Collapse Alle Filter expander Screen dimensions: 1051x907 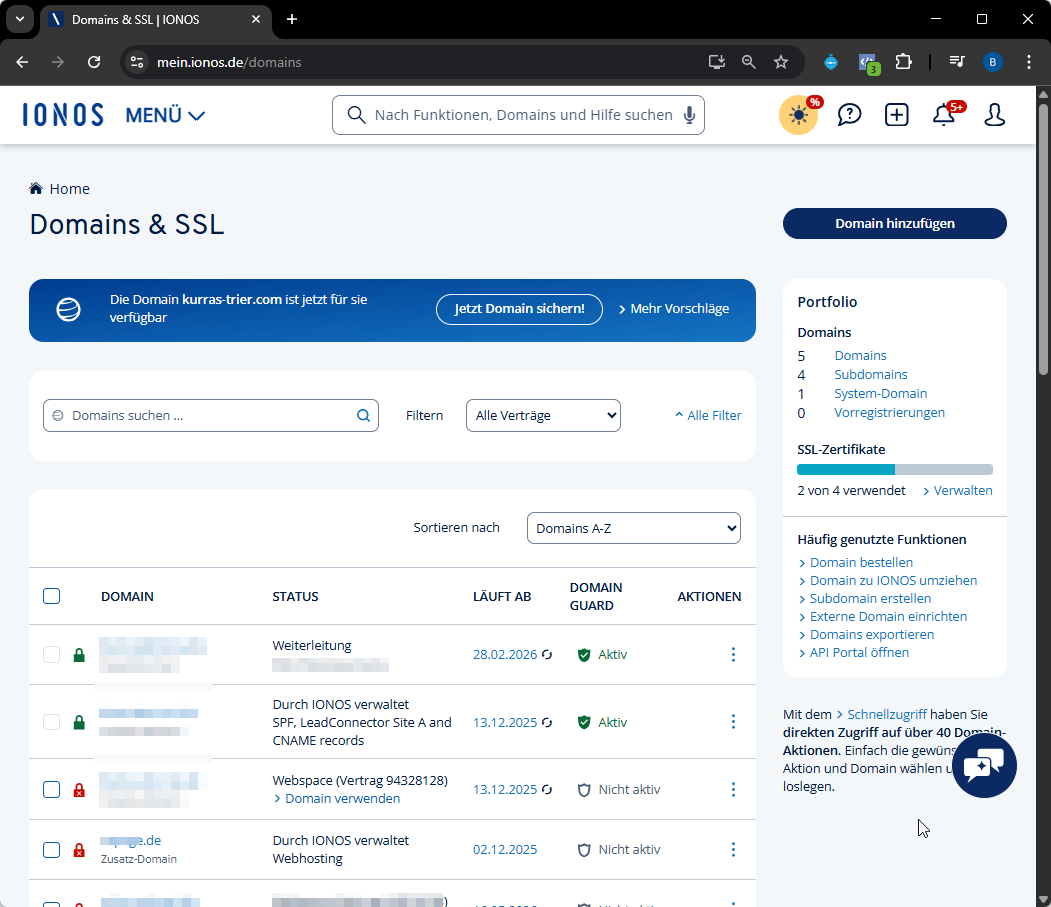point(708,416)
